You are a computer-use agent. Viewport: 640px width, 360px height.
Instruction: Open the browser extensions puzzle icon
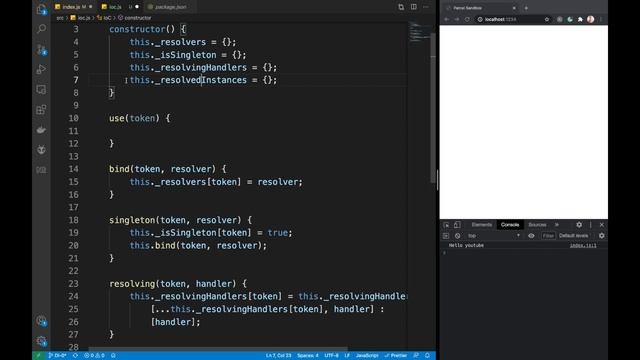pos(580,19)
